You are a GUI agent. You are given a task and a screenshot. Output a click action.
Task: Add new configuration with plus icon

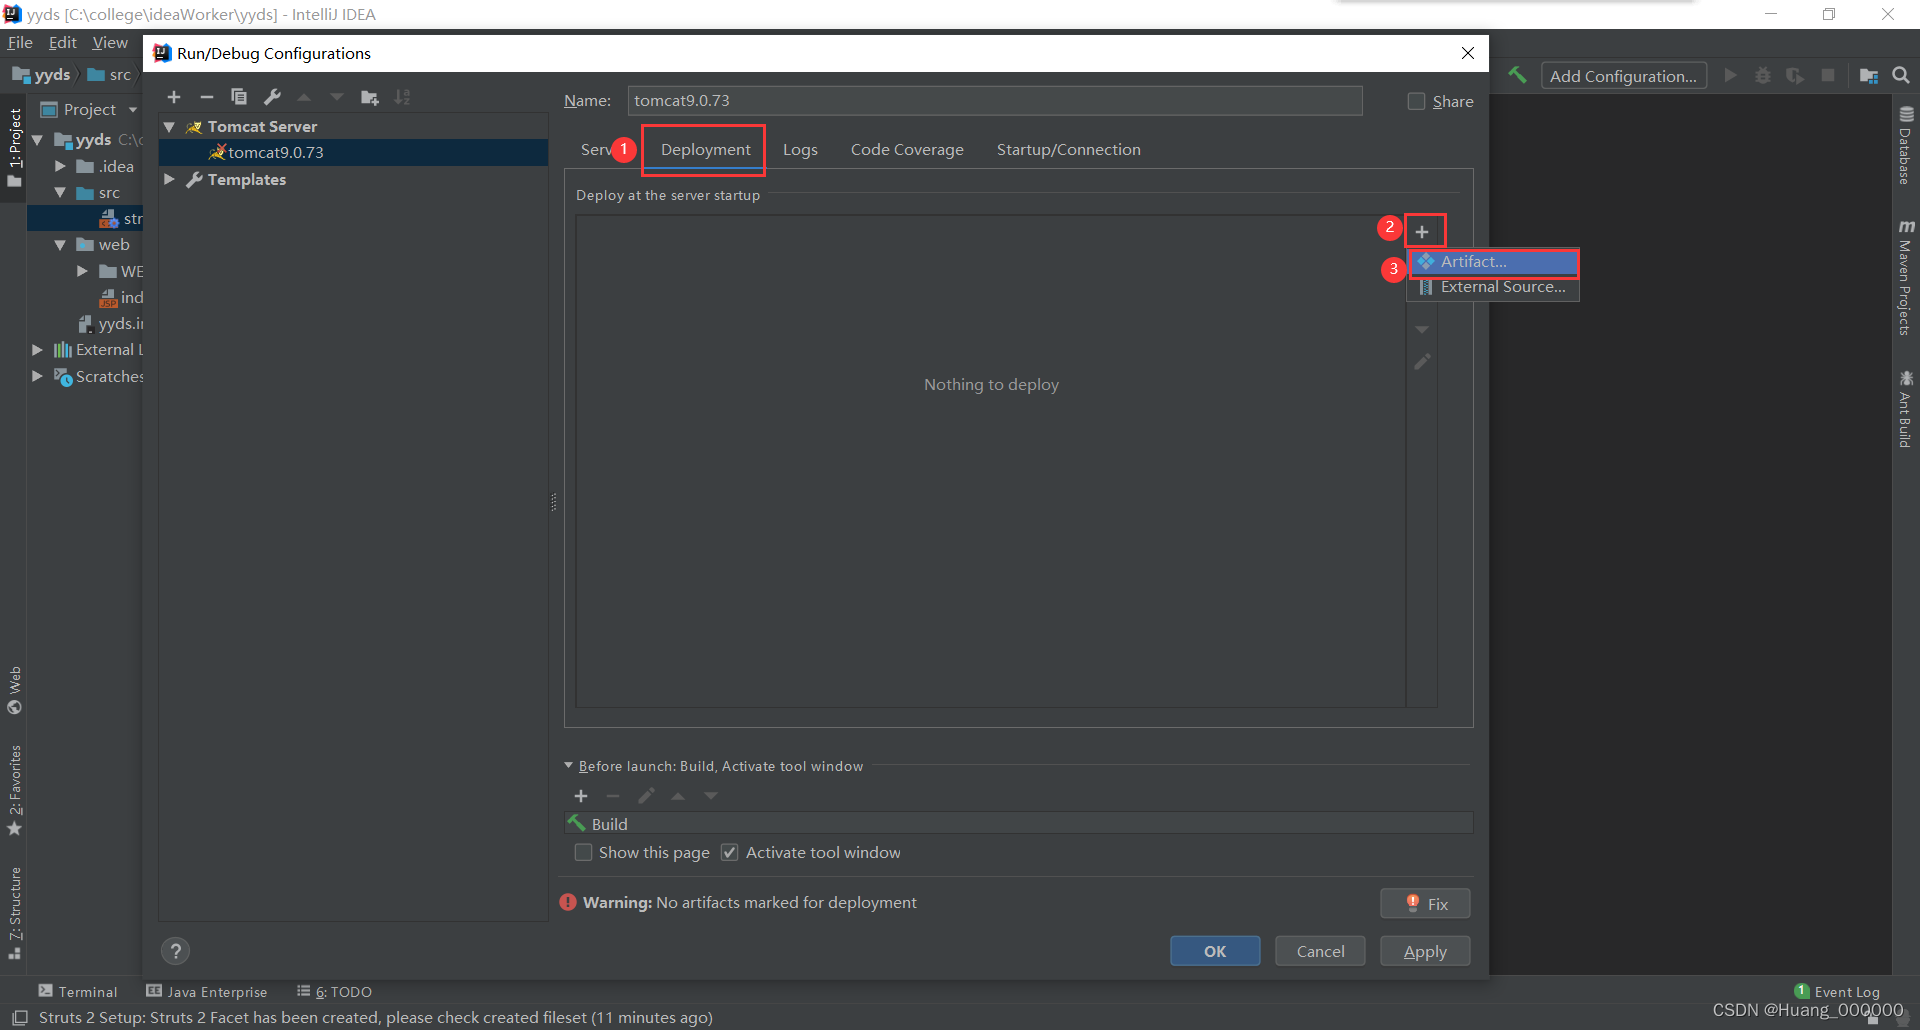click(x=174, y=97)
